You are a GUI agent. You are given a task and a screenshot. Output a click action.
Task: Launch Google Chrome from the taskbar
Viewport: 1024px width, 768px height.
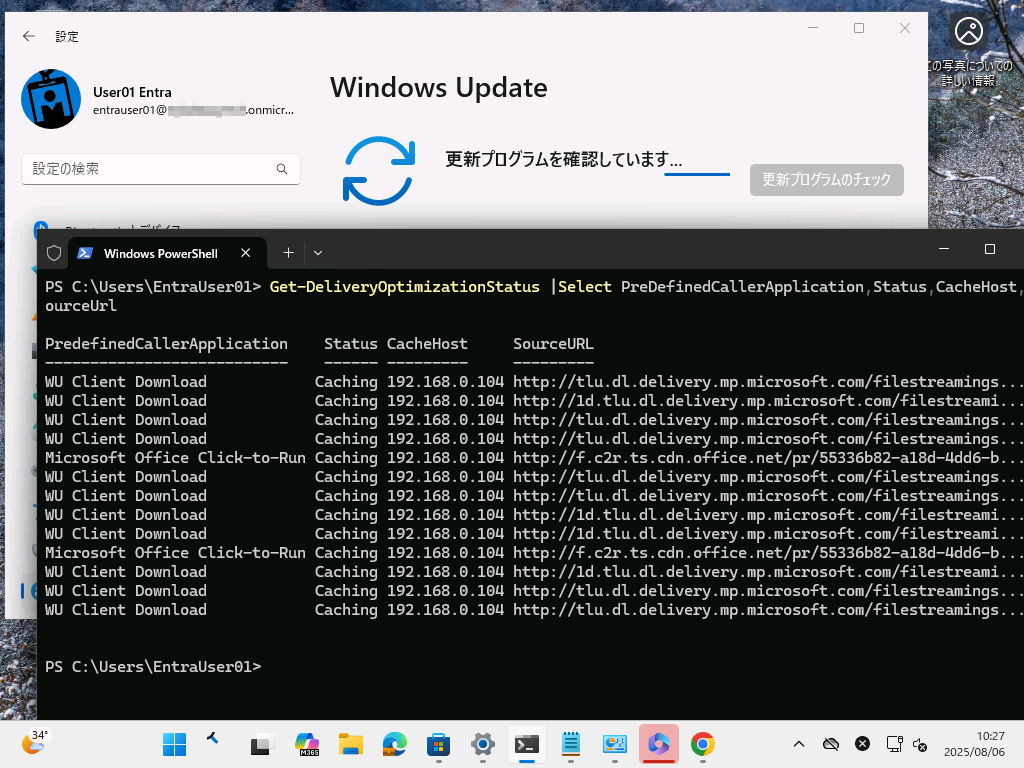702,744
